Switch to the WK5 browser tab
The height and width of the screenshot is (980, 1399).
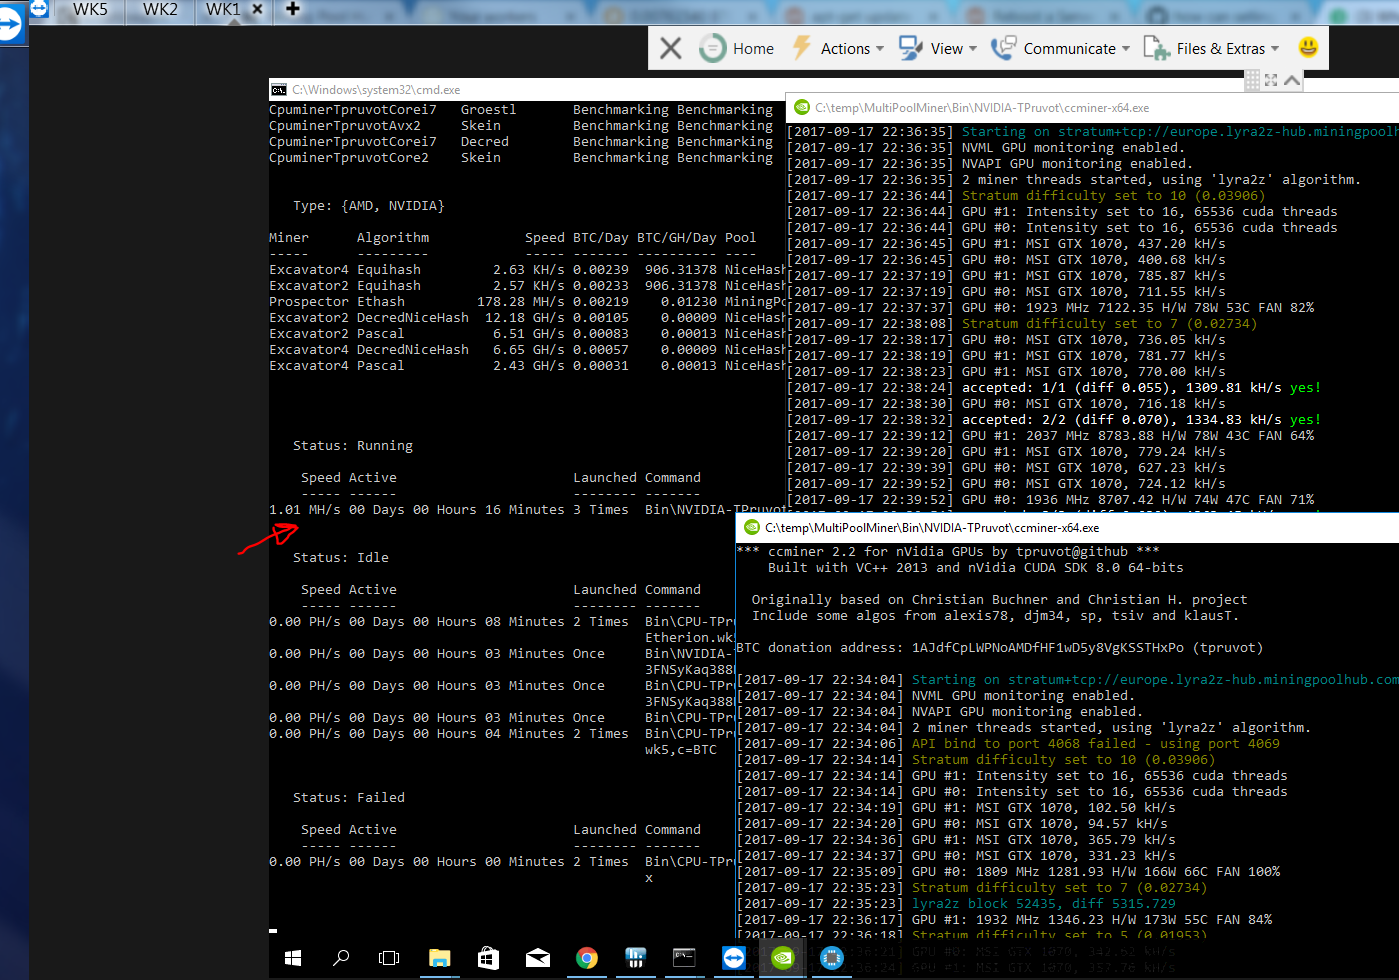88,11
